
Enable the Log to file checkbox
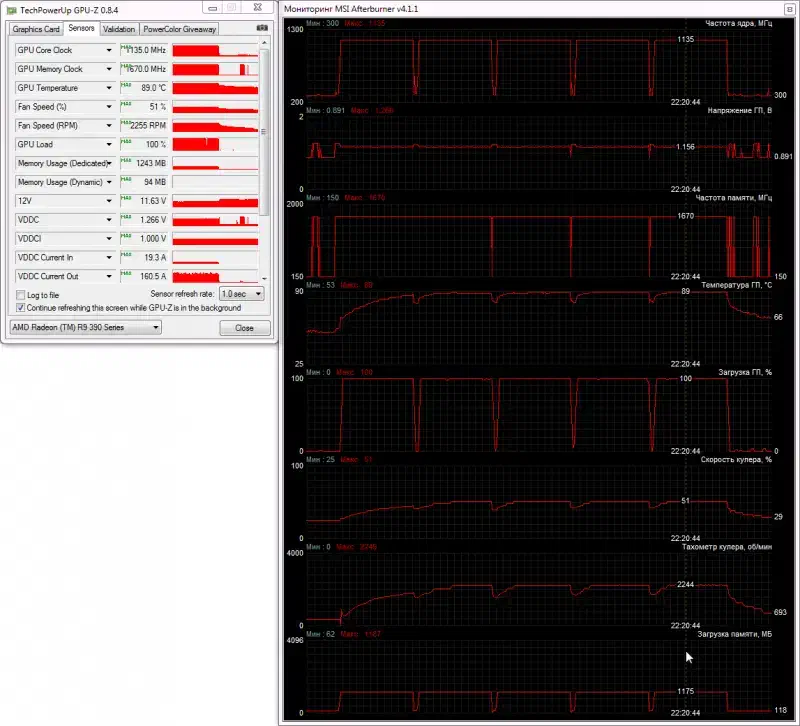21,295
